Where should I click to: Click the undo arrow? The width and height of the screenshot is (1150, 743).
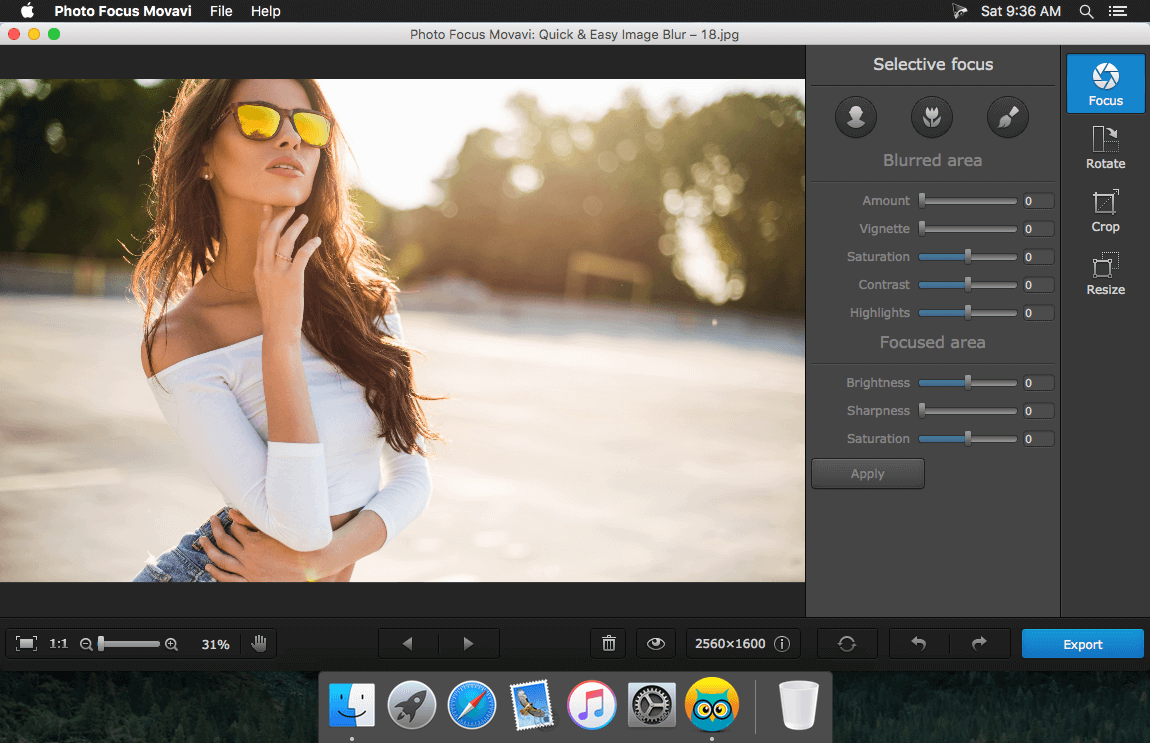click(918, 644)
